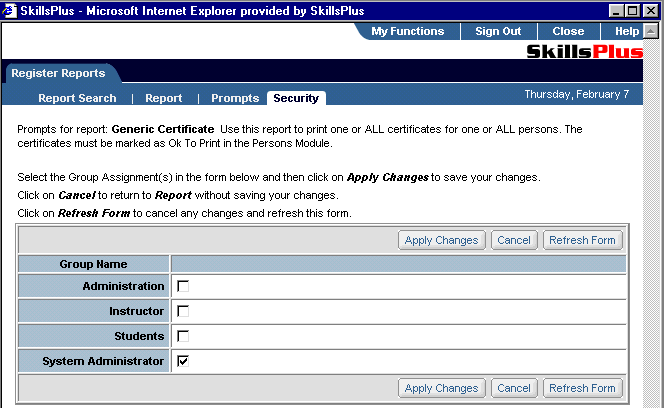Click the Sign Out link
The height and width of the screenshot is (408, 664).
[498, 31]
